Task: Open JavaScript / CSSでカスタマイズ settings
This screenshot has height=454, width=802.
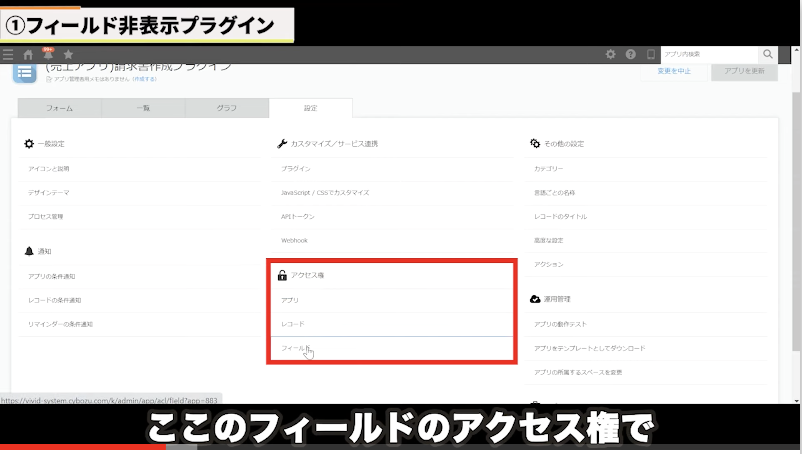Action: [325, 192]
